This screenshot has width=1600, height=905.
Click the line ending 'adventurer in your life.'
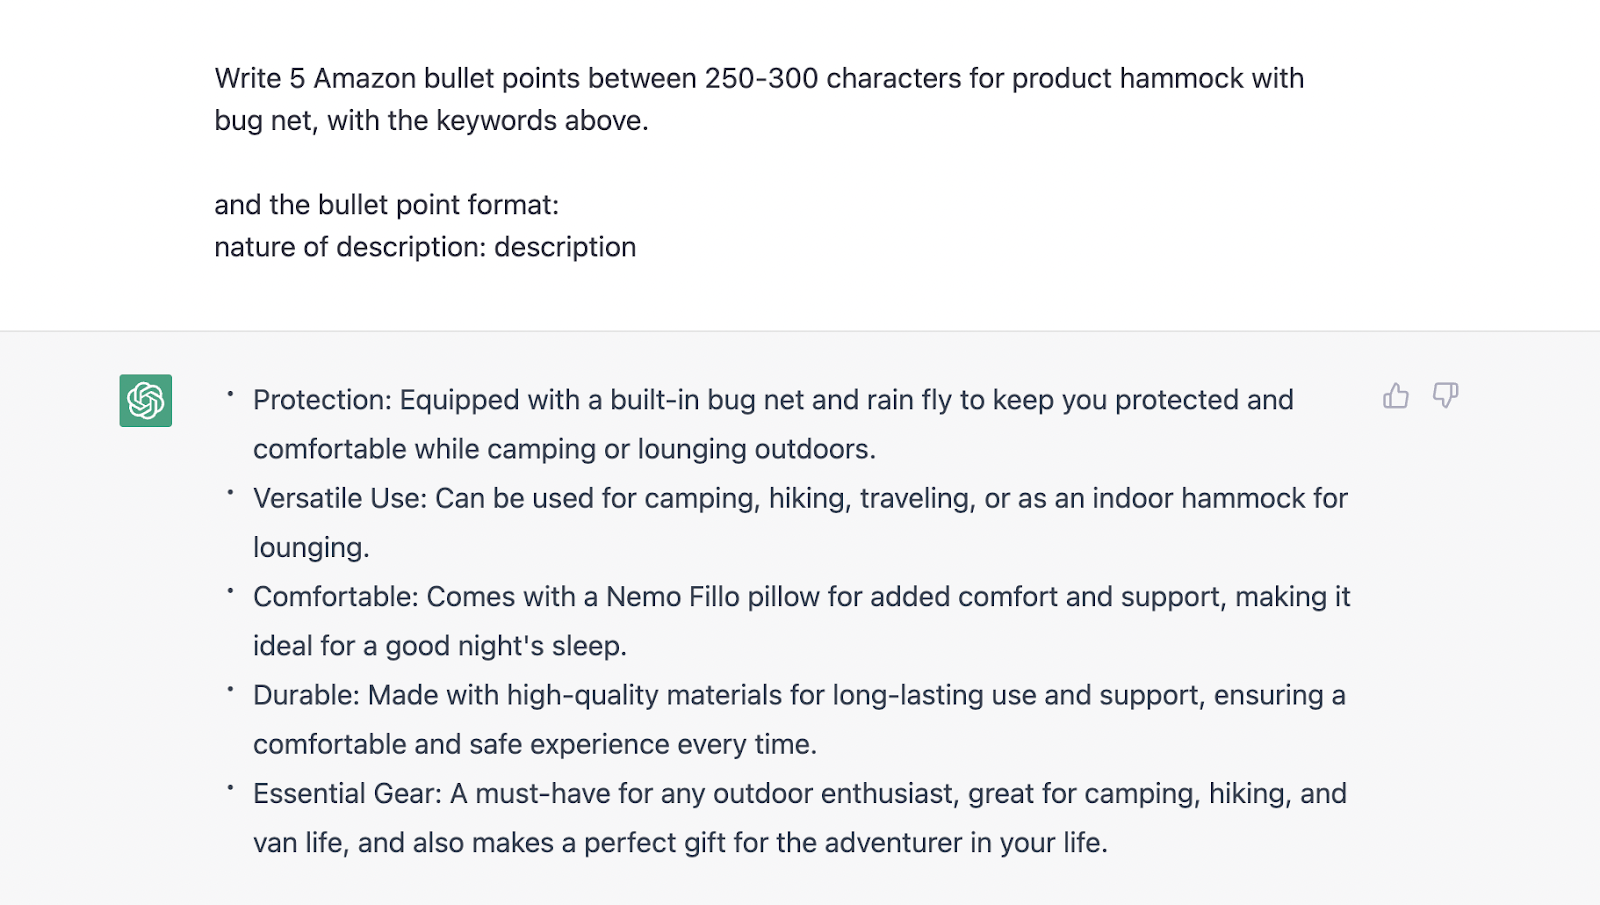tap(680, 843)
